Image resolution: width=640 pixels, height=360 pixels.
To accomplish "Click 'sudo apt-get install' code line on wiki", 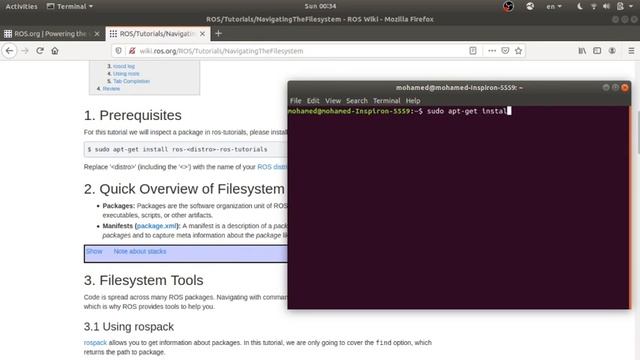I will pyautogui.click(x=177, y=149).
